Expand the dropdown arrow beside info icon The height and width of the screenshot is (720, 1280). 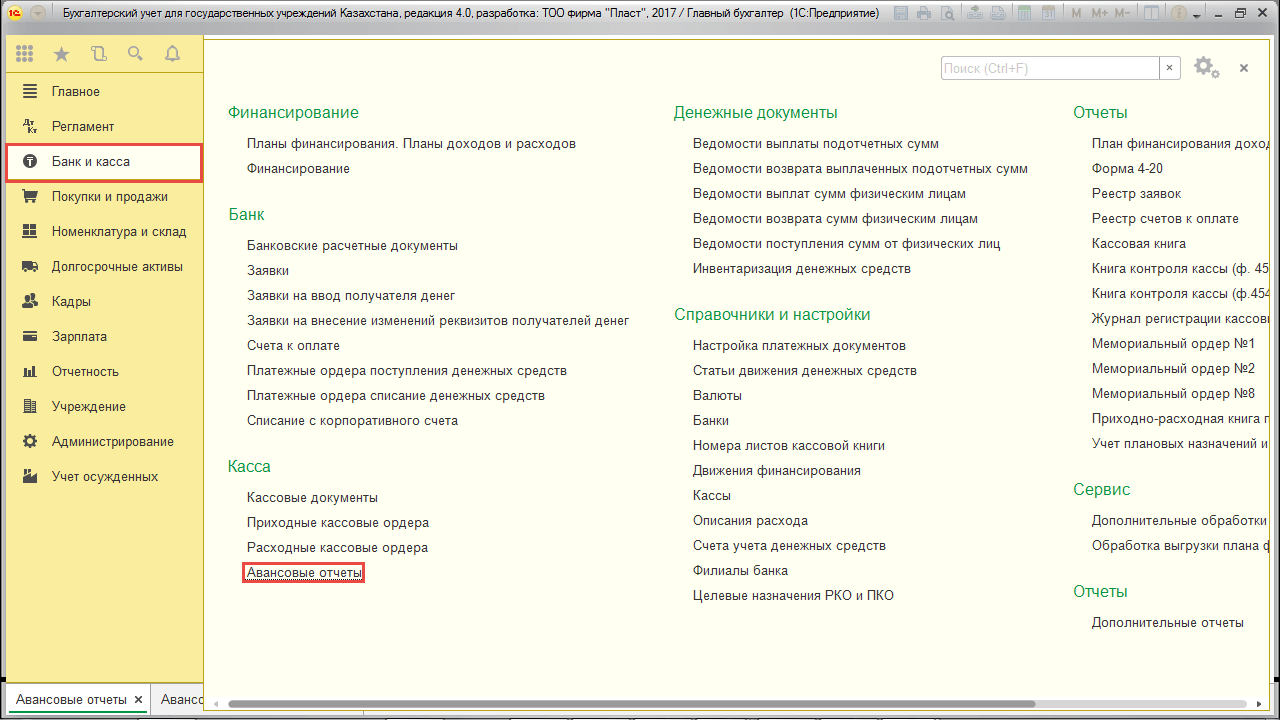pos(1198,14)
